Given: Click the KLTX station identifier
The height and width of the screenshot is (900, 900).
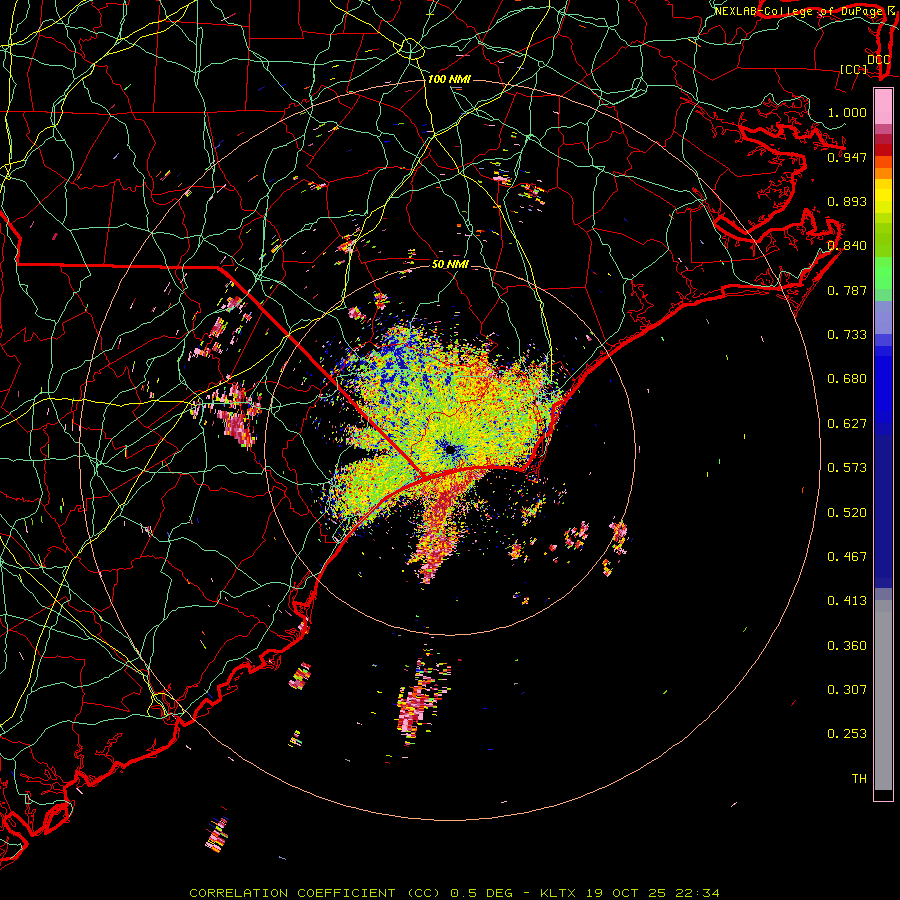Looking at the screenshot, I should click(x=559, y=893).
